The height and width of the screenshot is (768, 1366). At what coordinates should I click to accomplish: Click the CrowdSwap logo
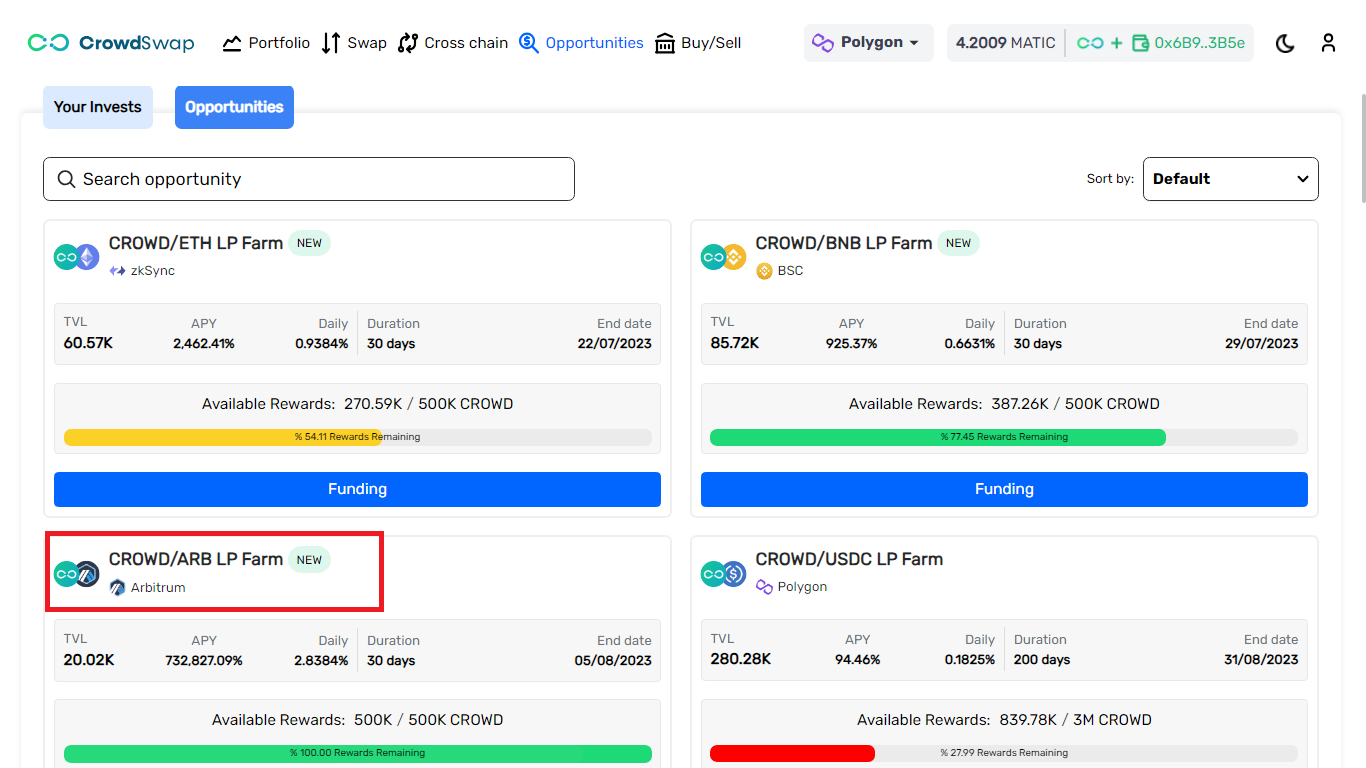111,43
